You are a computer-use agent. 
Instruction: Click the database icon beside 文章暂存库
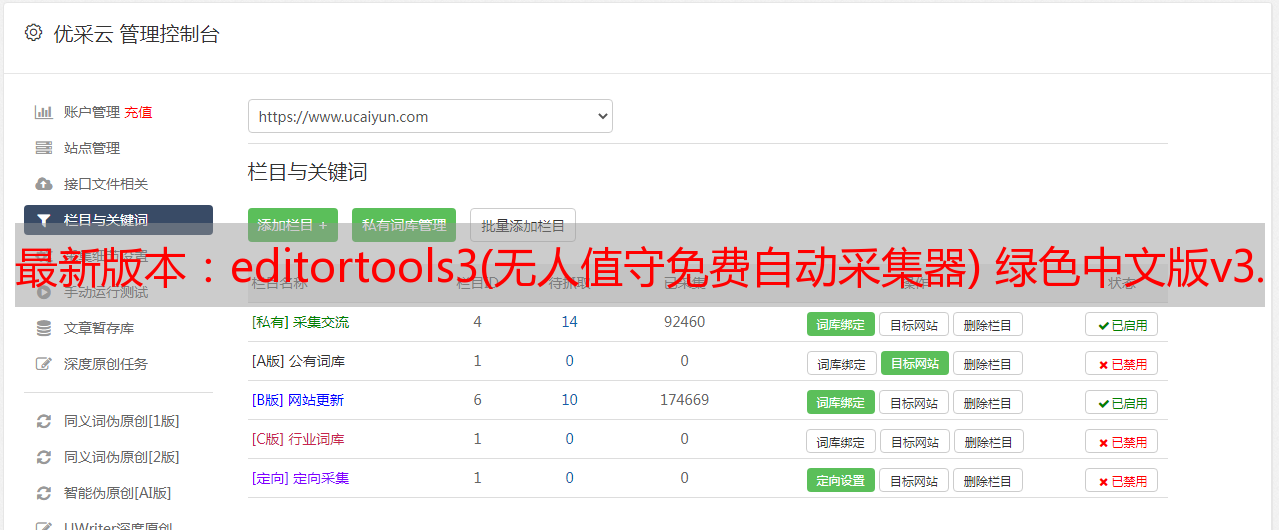[43, 328]
